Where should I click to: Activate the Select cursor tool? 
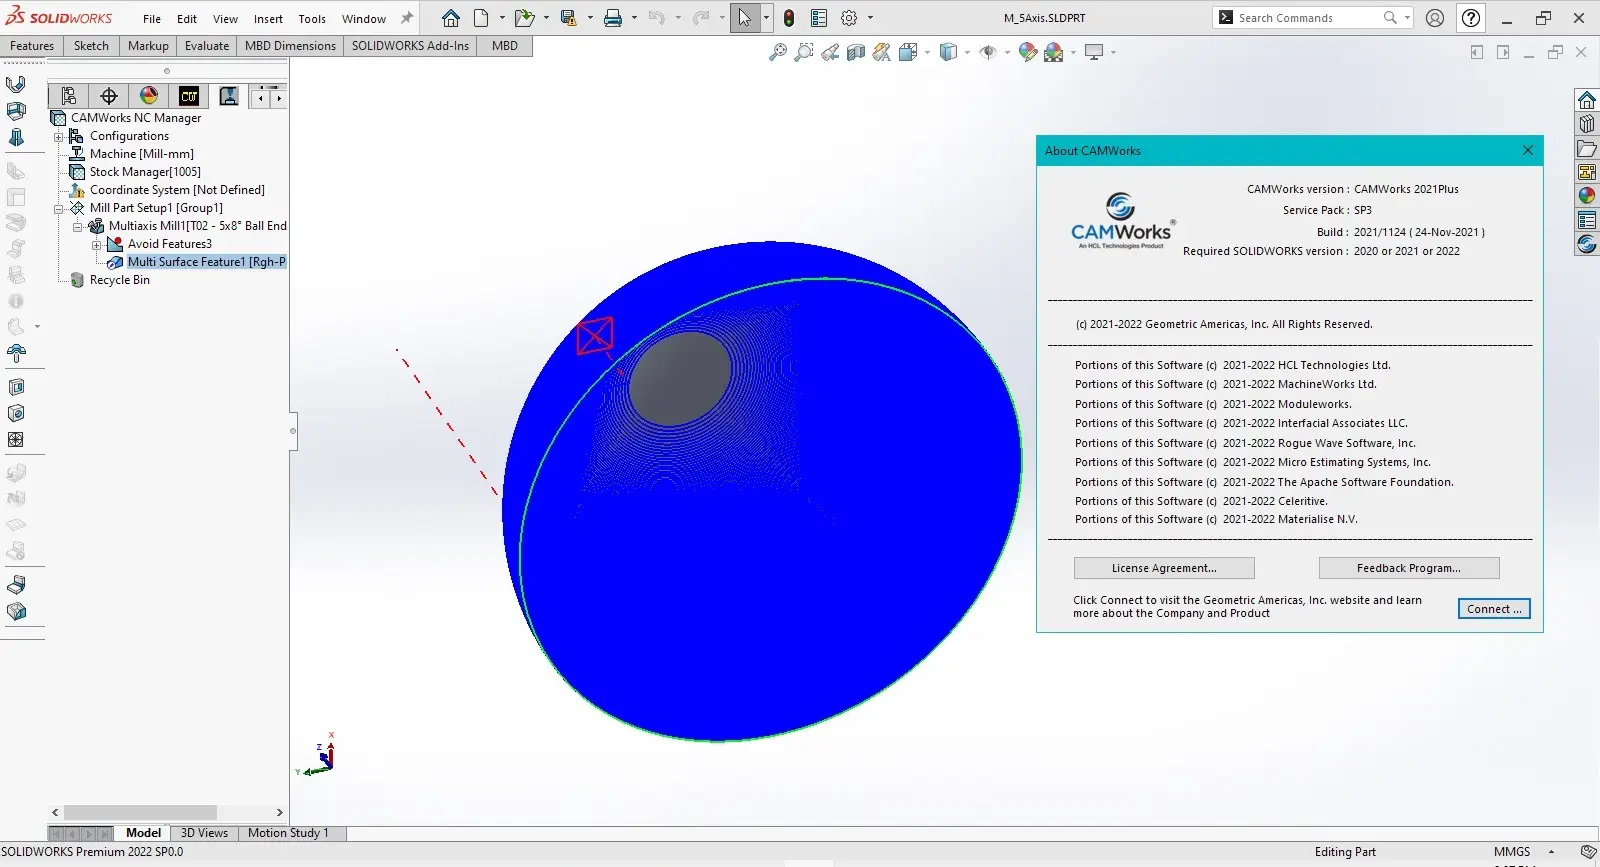click(744, 18)
